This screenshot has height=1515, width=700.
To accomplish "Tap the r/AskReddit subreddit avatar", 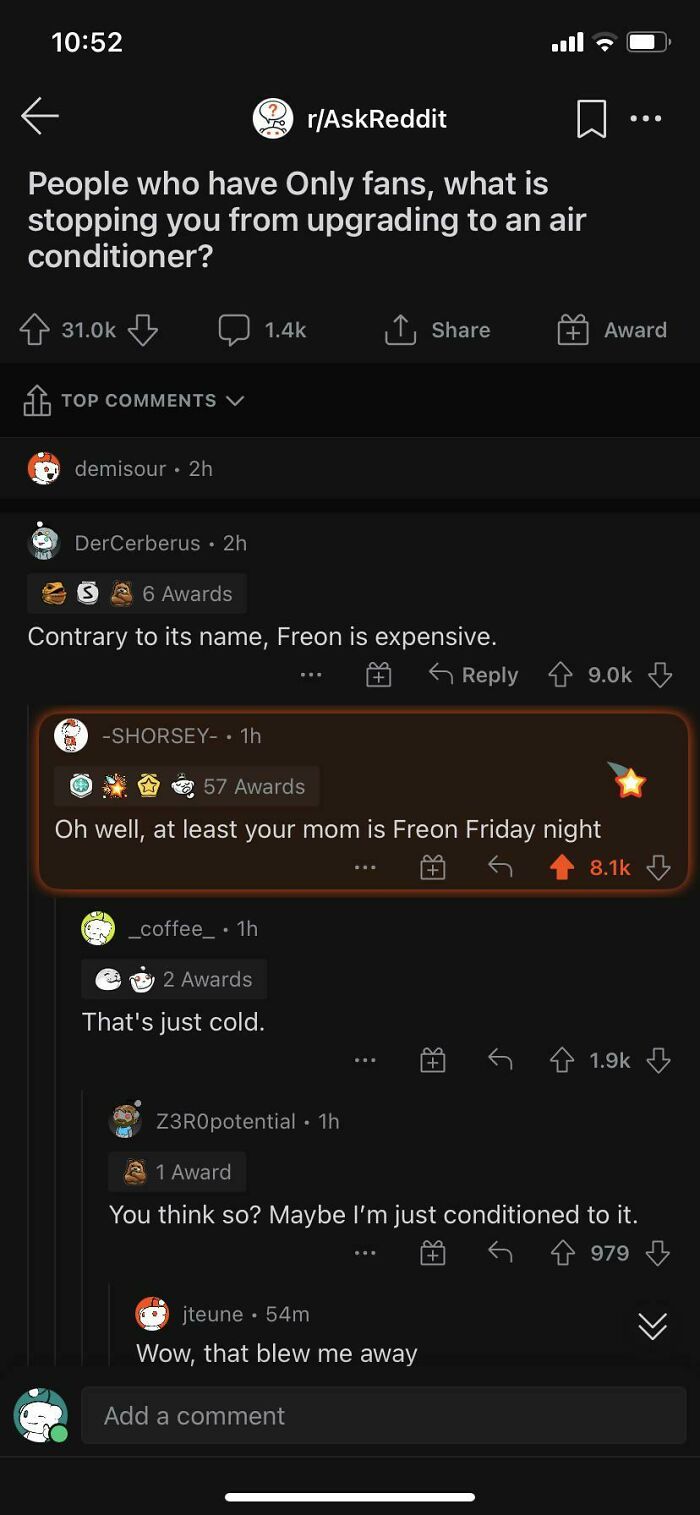I will tap(270, 118).
